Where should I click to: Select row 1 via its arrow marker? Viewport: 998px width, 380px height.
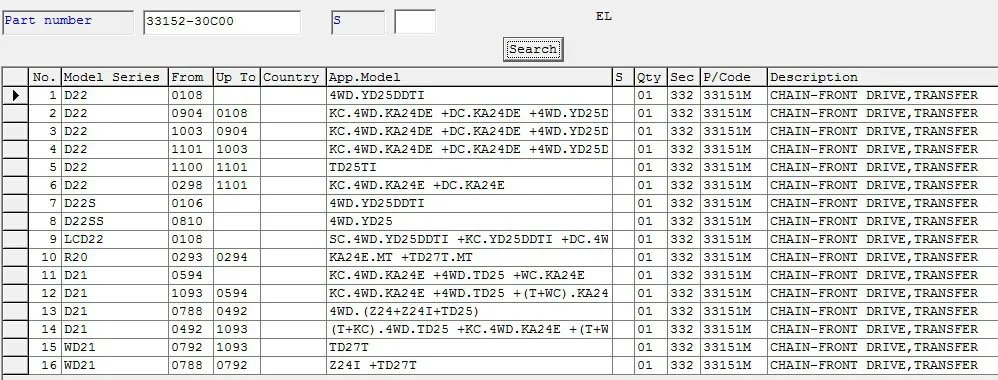coord(15,95)
